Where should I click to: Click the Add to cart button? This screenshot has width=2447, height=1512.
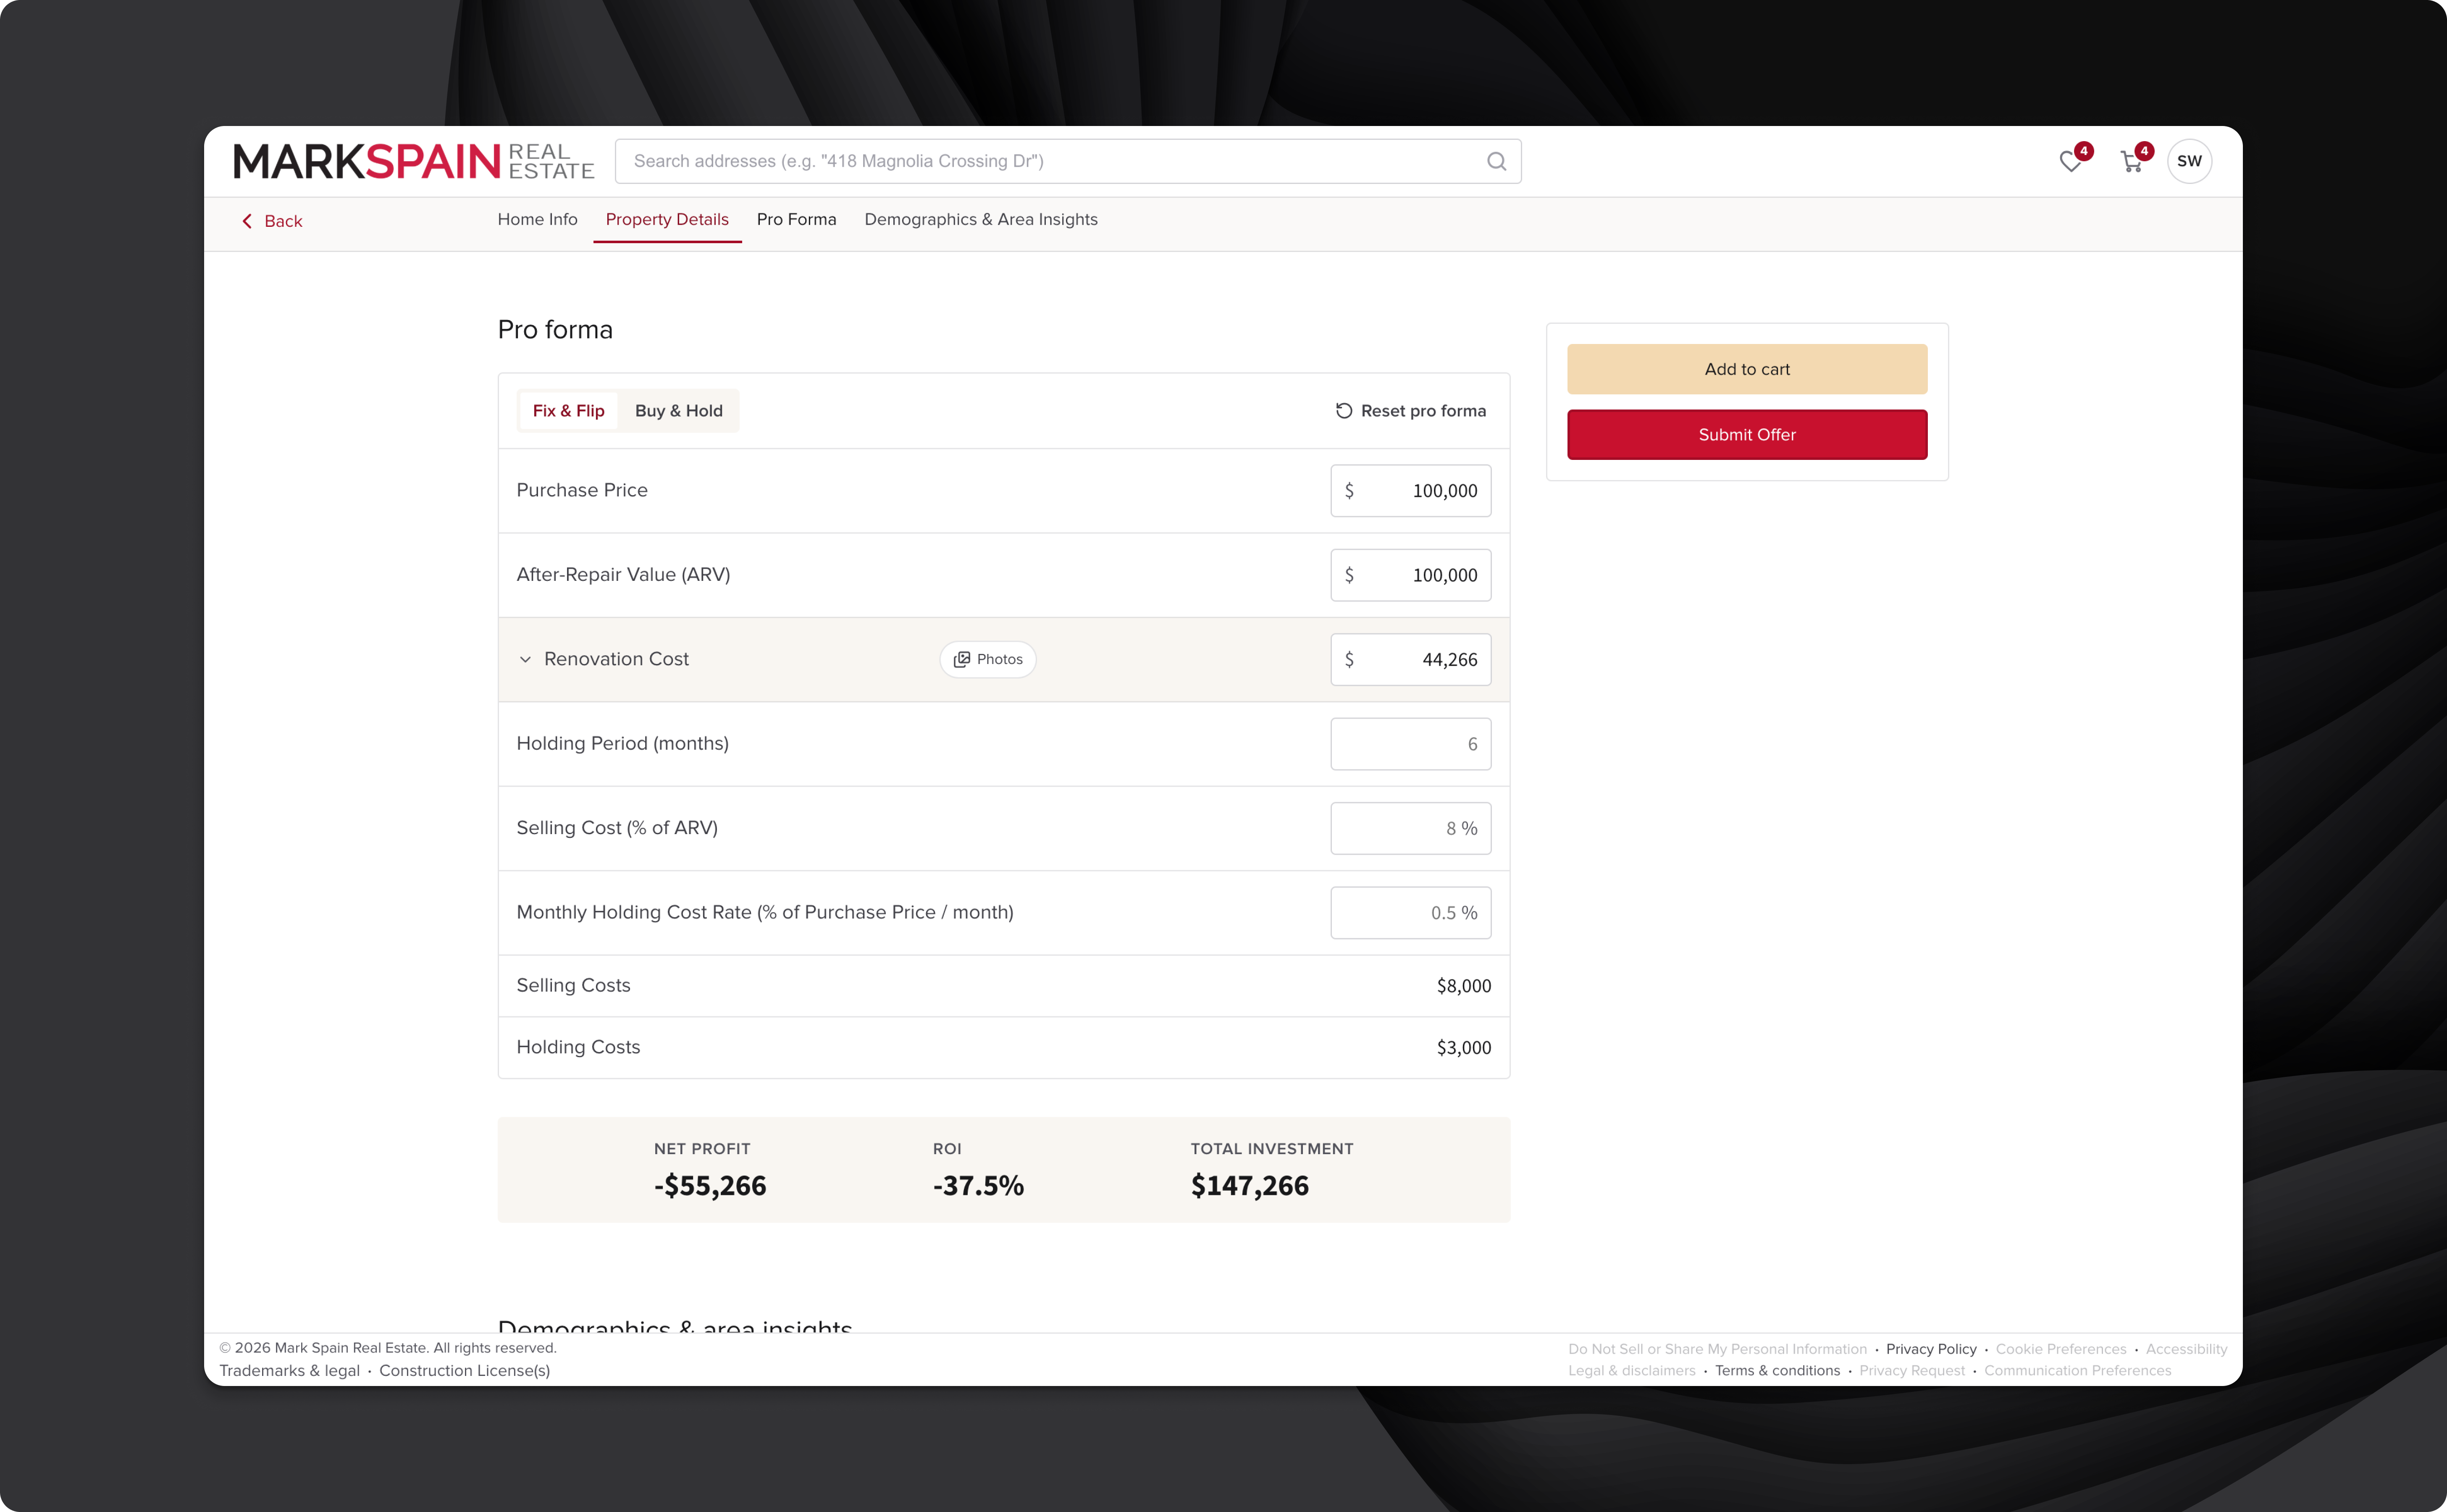(x=1747, y=369)
